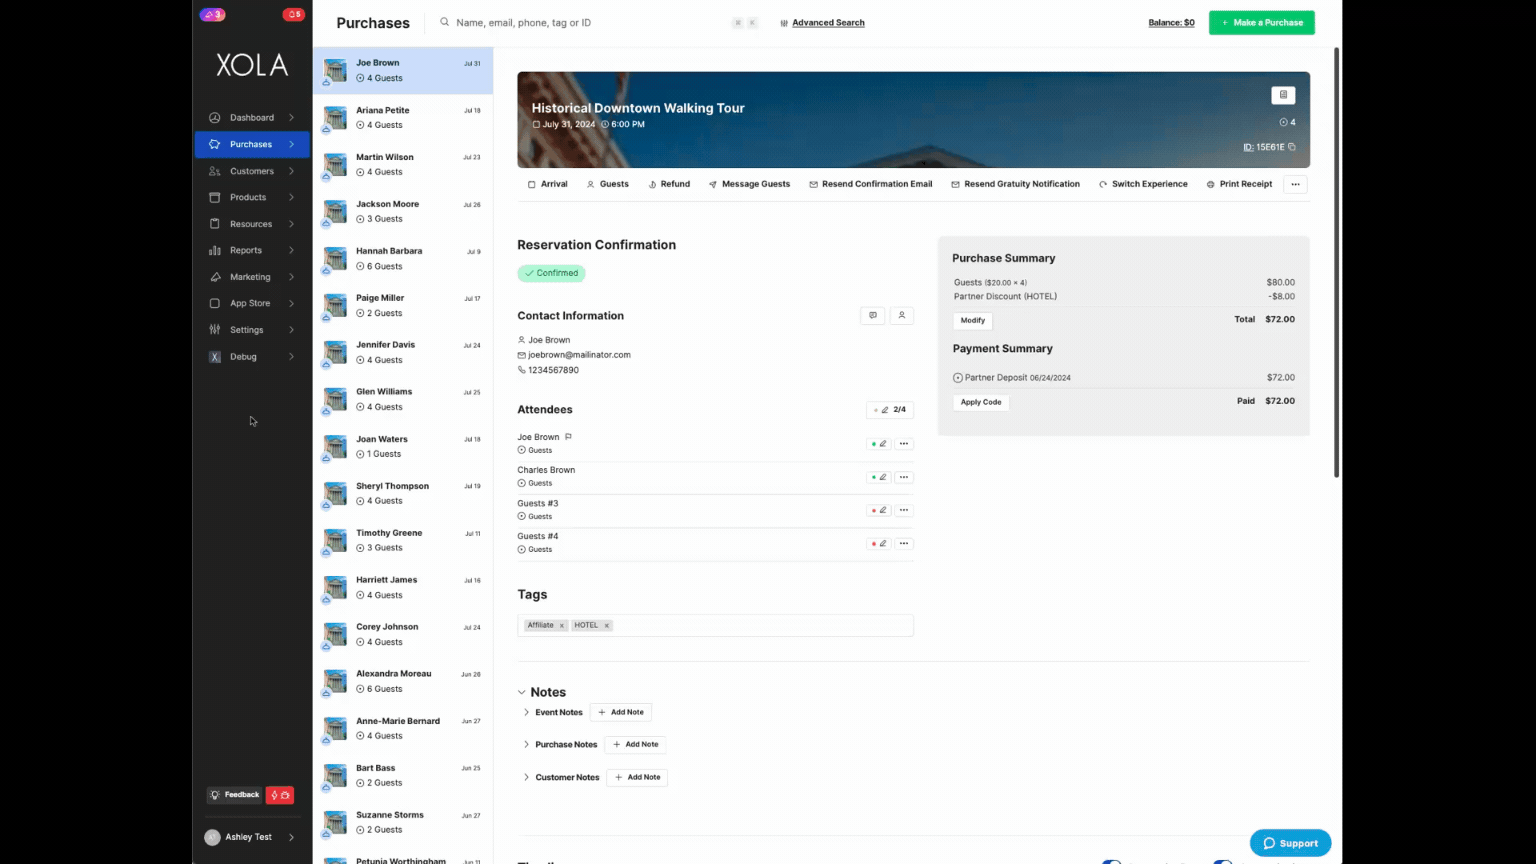Open the purple alerts badge showing 3
This screenshot has height=864, width=1536.
[212, 14]
